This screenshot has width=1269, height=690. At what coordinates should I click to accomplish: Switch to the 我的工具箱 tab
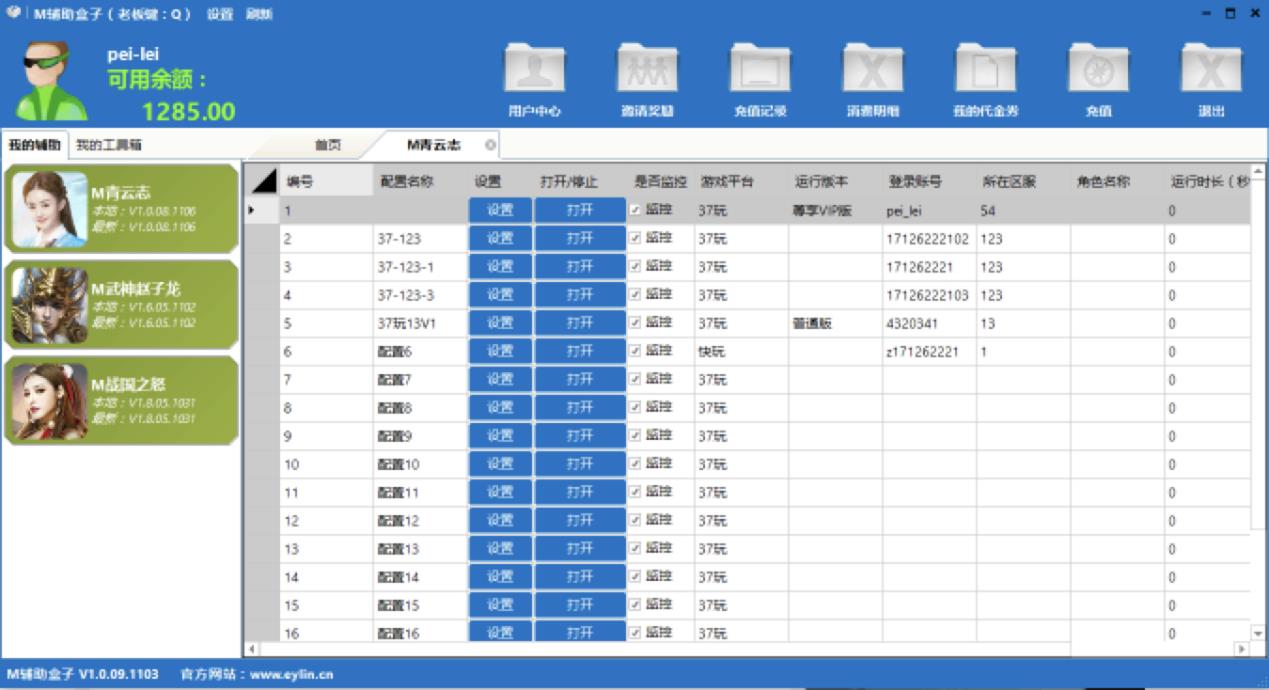pos(109,145)
